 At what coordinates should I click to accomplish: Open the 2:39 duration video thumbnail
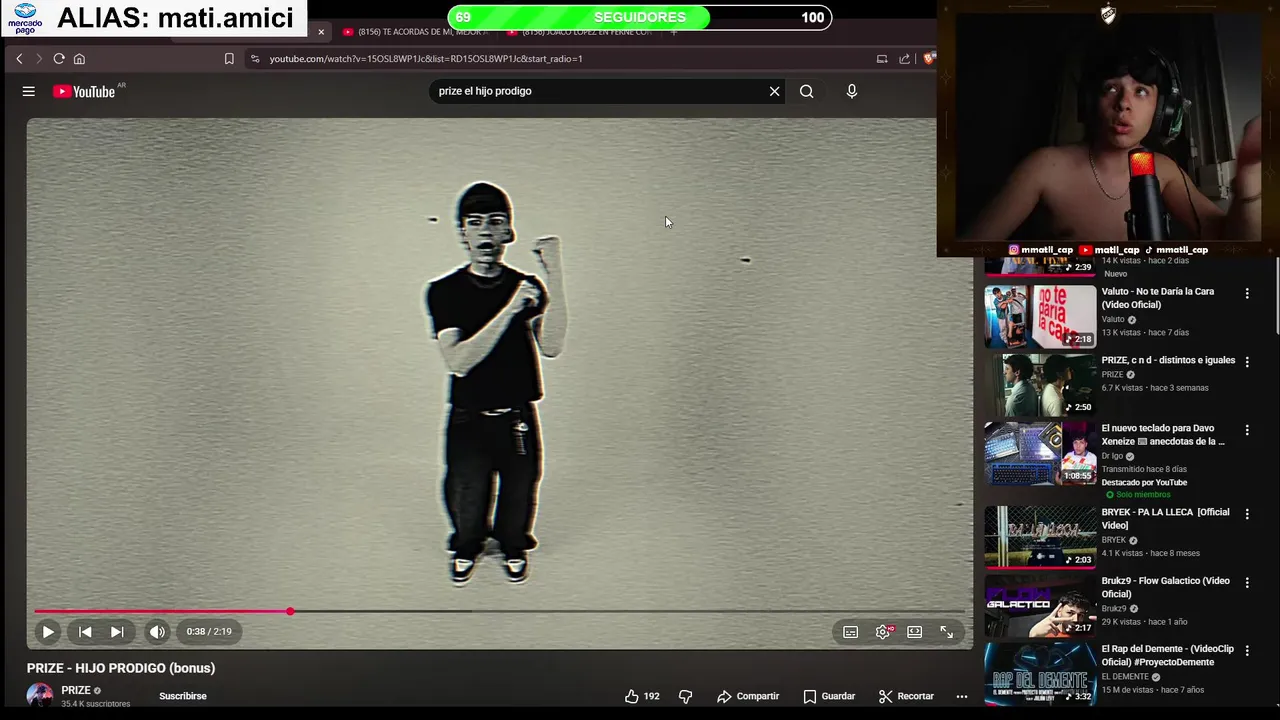(x=1040, y=266)
